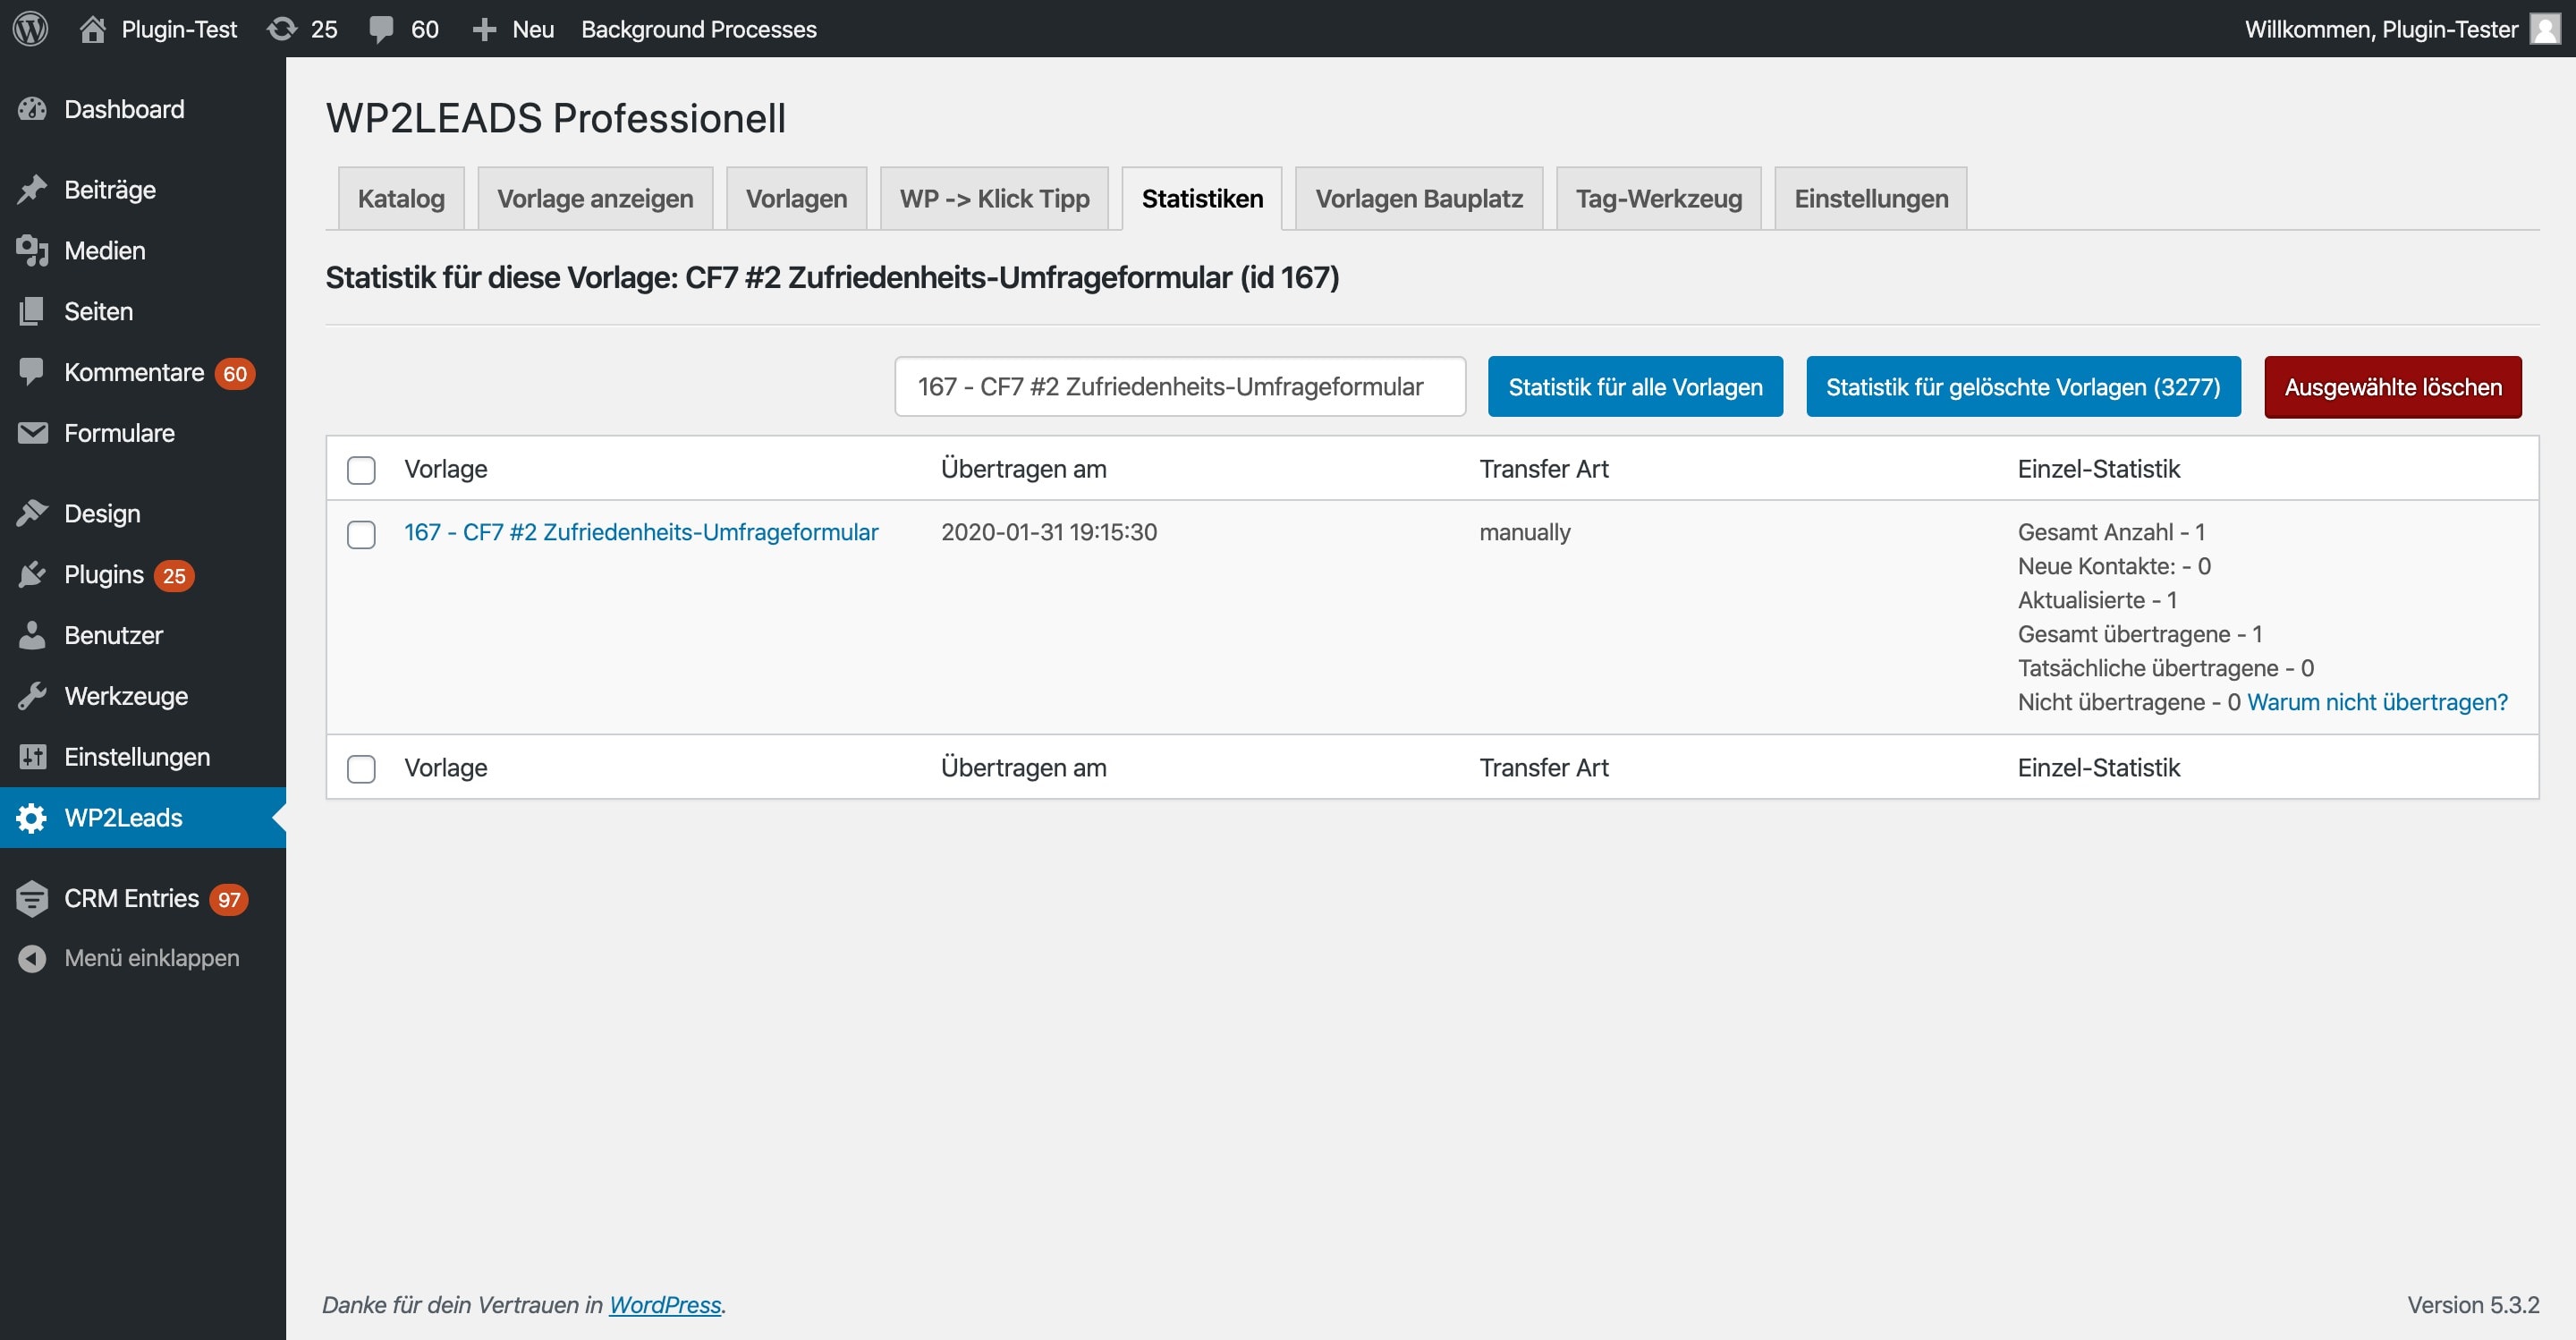The width and height of the screenshot is (2576, 1340).
Task: Click the Benutzer person icon
Action: tap(32, 635)
